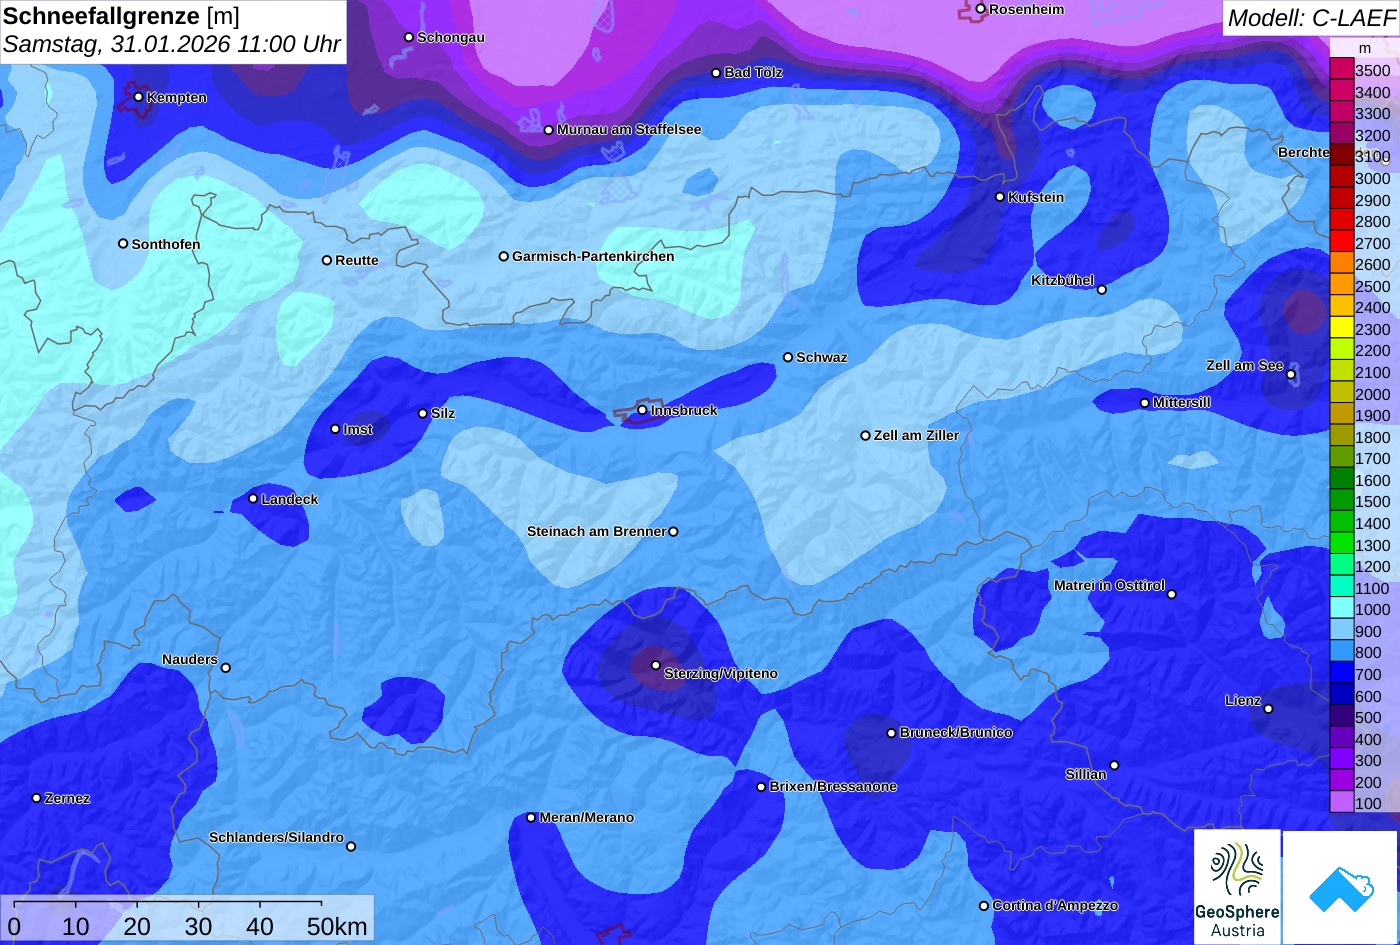Click the 'Modell: C-LAEF' label
Image resolution: width=1400 pixels, height=945 pixels.
point(1310,17)
